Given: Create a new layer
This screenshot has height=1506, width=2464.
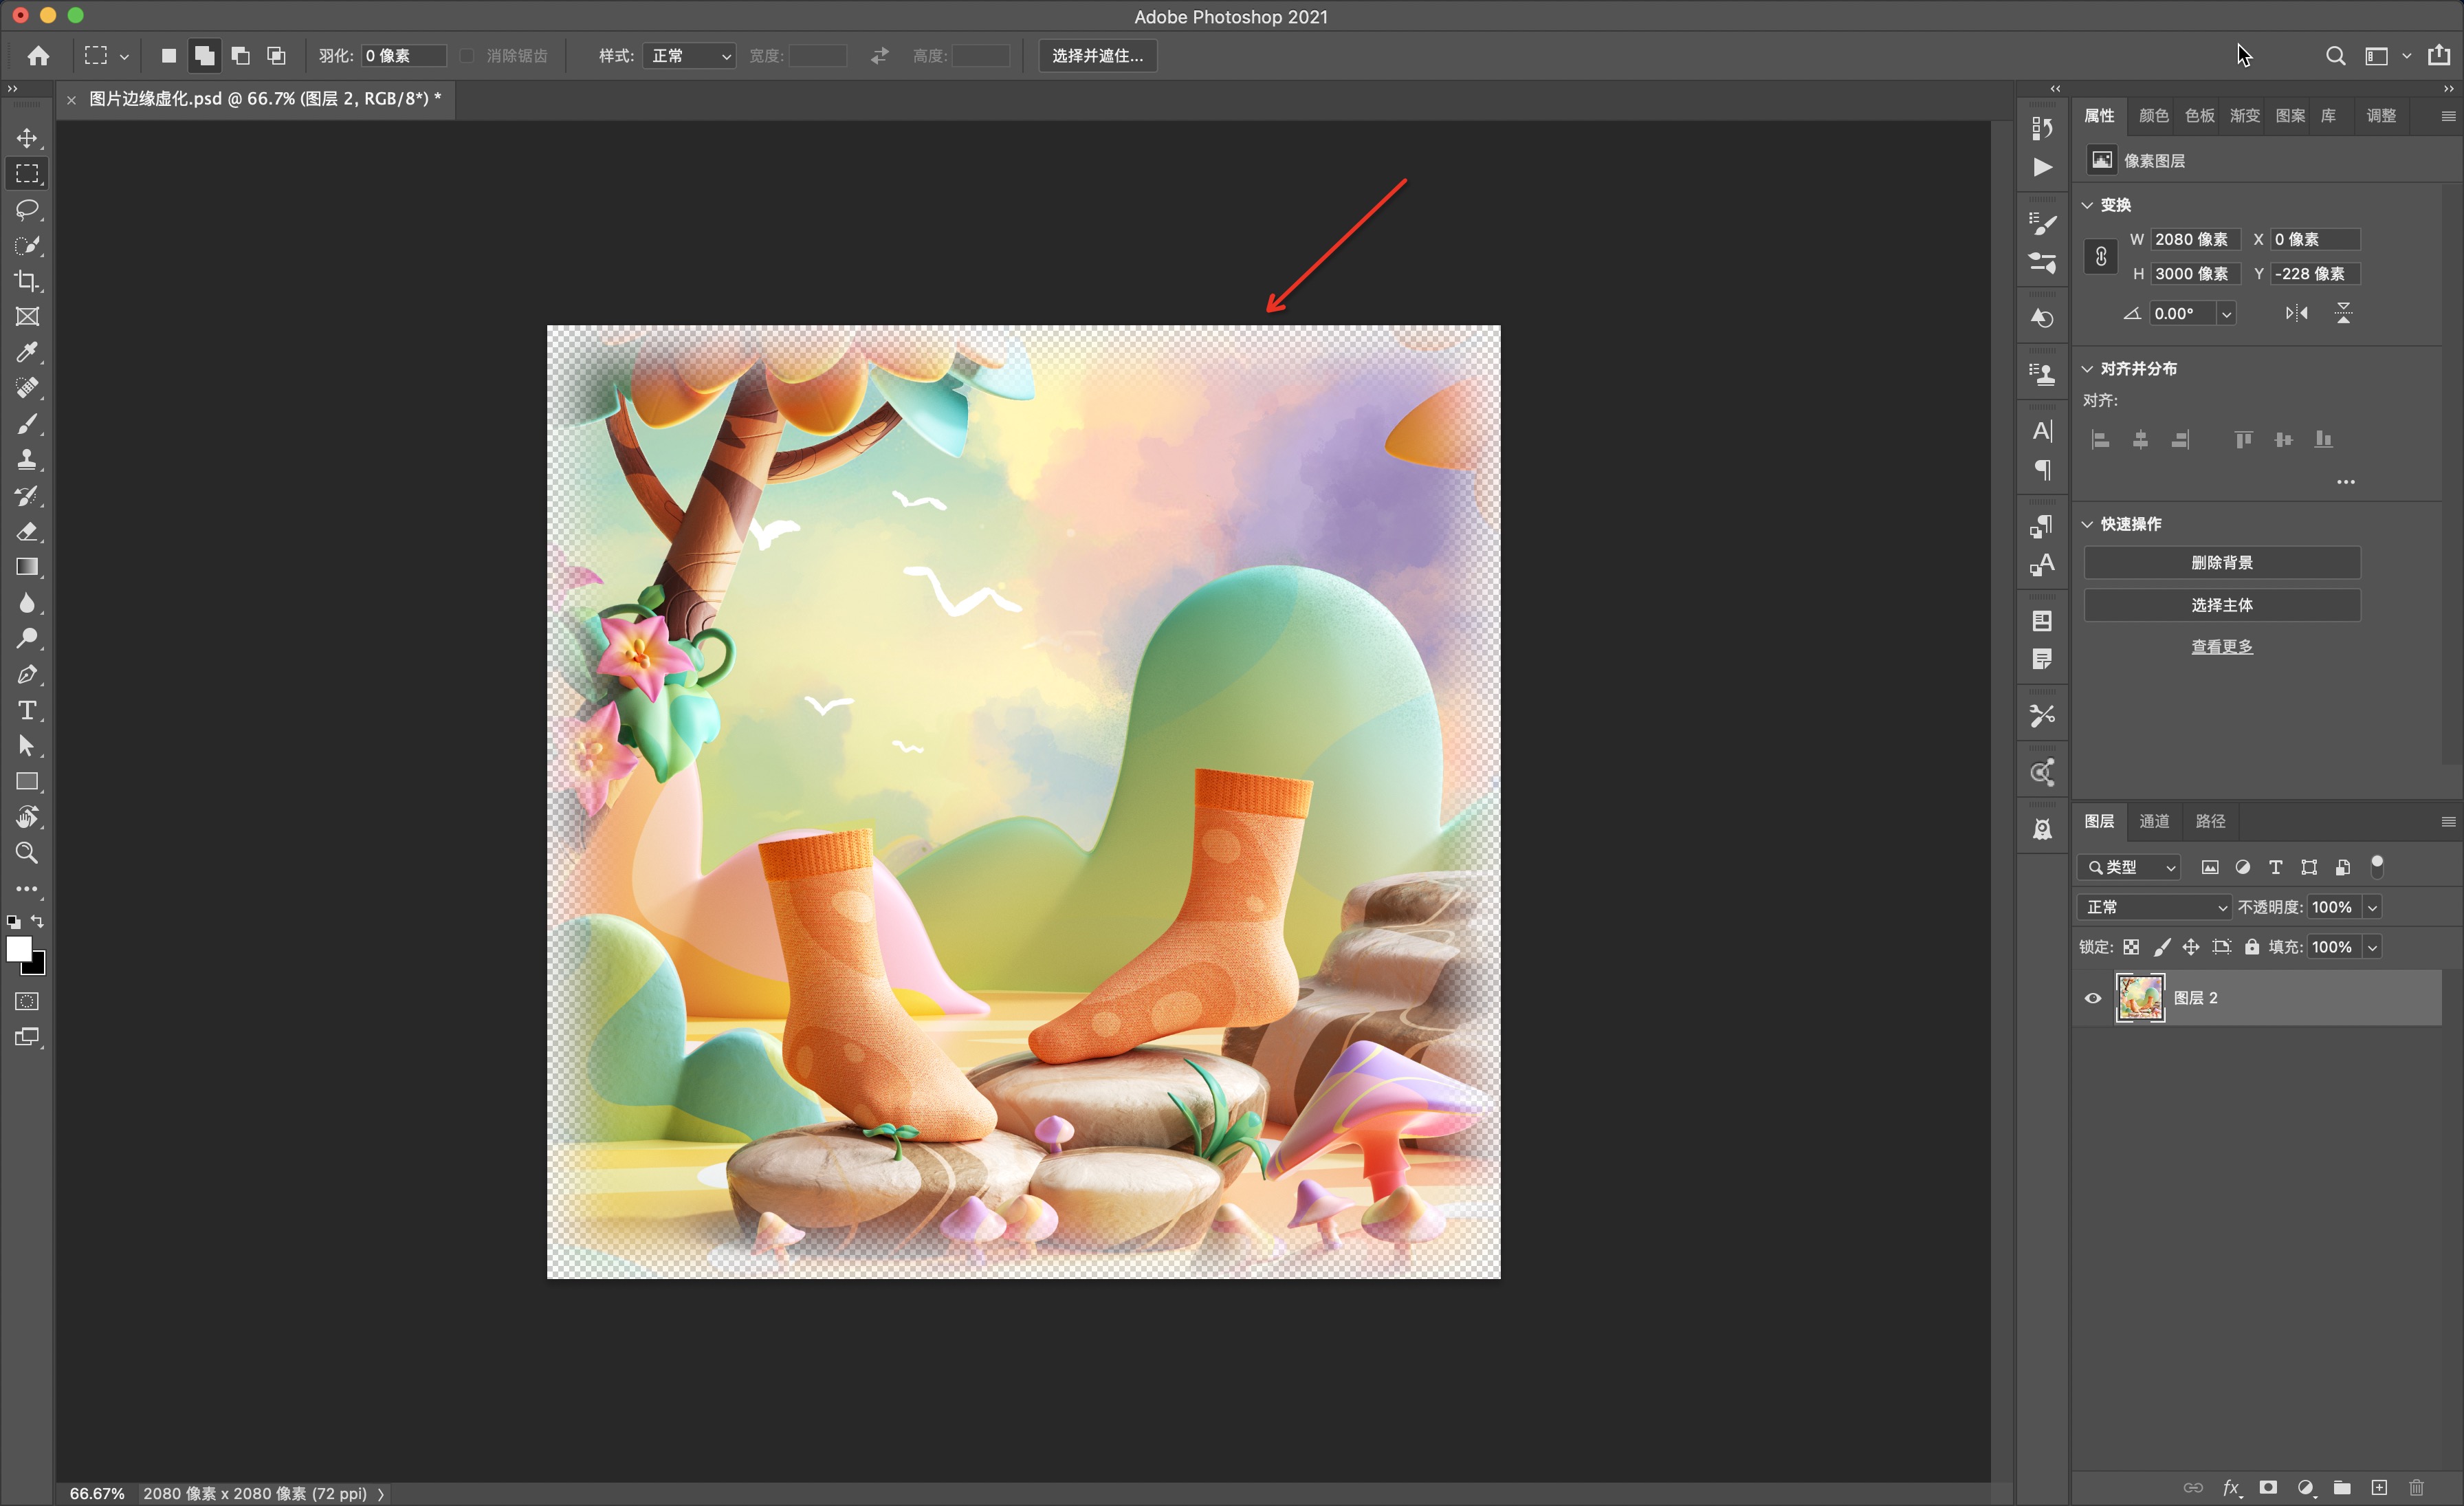Looking at the screenshot, I should (x=2379, y=1487).
